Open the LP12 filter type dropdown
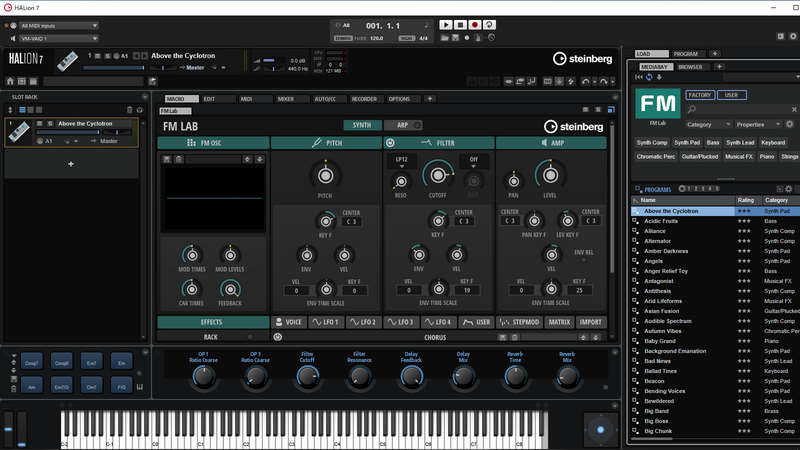This screenshot has width=800, height=450. pos(402,161)
